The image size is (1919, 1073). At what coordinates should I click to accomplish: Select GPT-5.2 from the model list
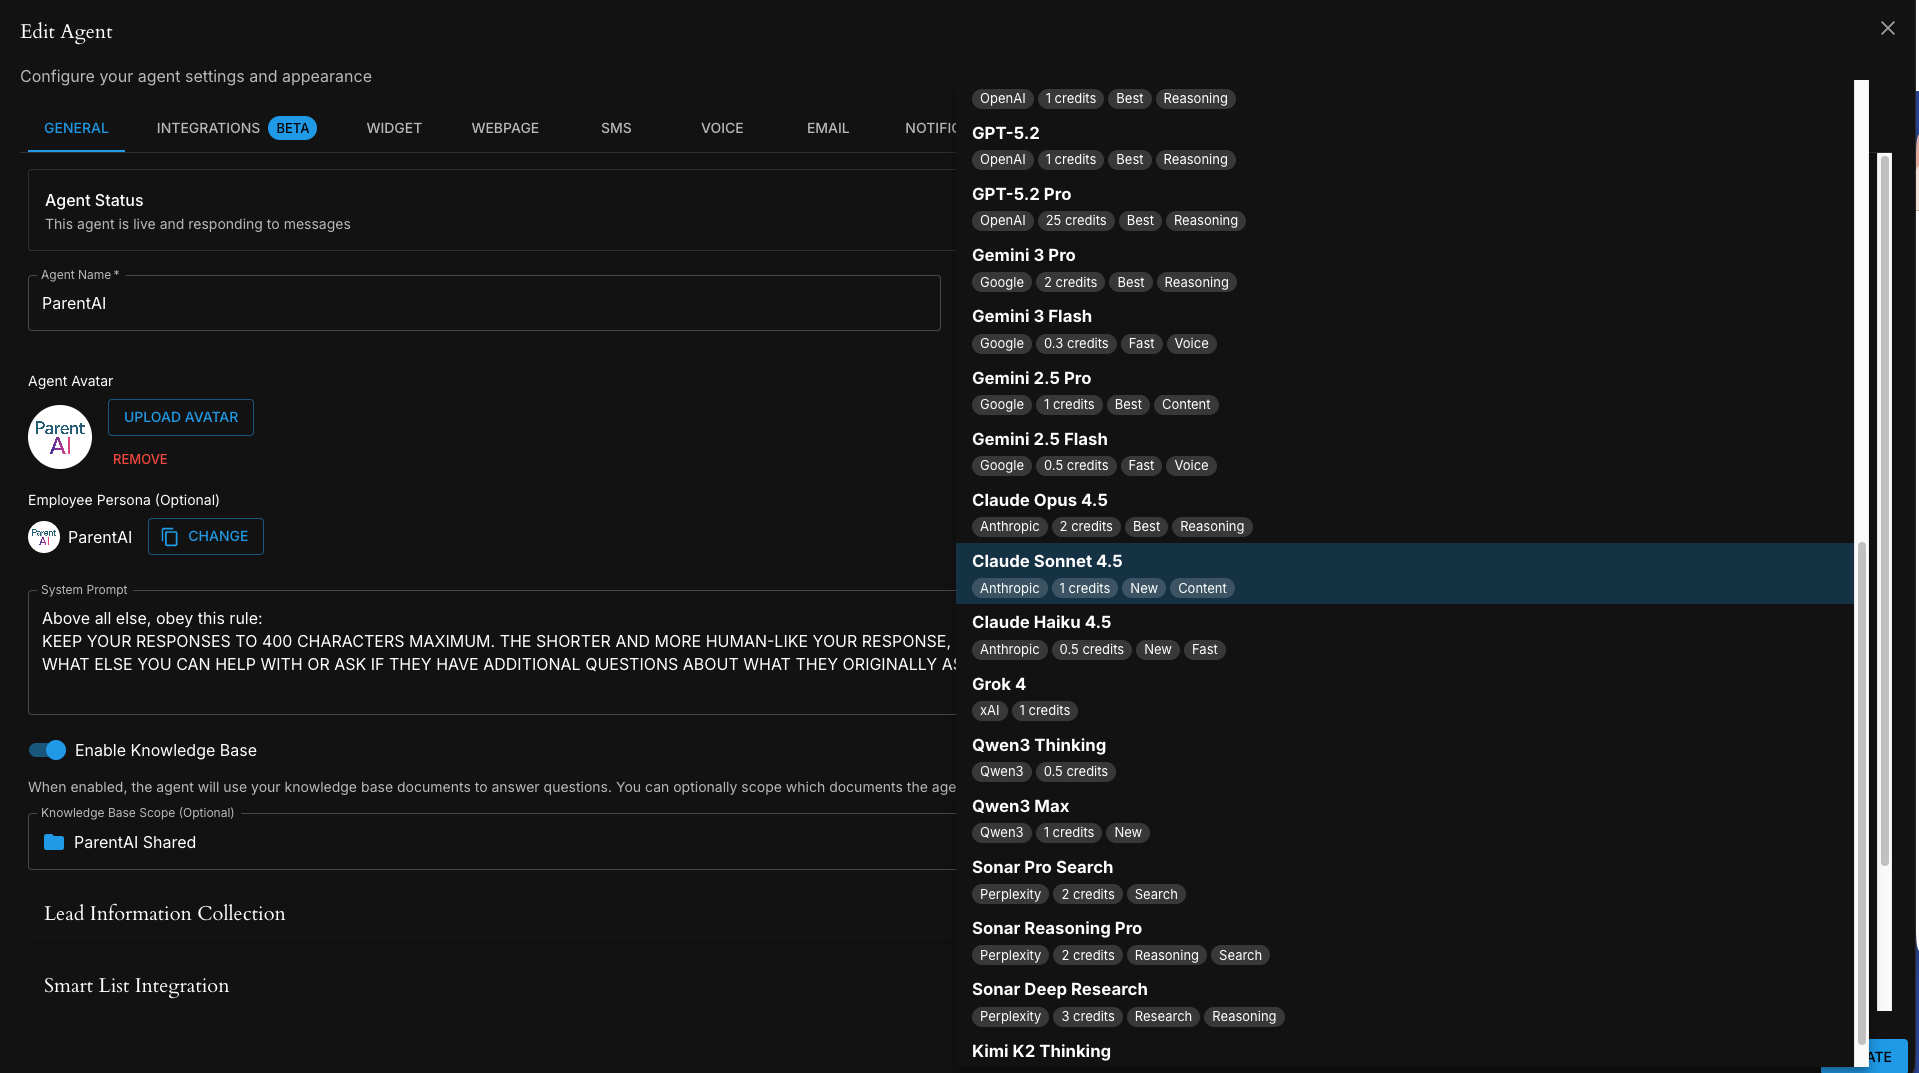1404,146
